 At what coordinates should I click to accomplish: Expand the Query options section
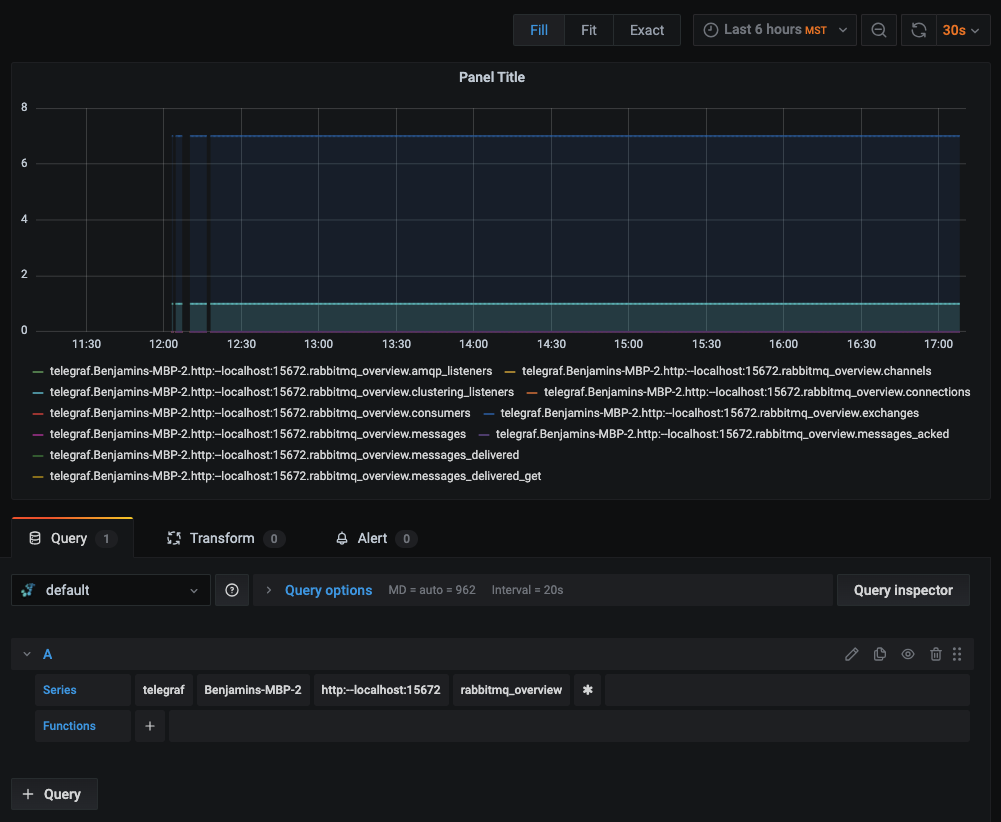point(328,590)
